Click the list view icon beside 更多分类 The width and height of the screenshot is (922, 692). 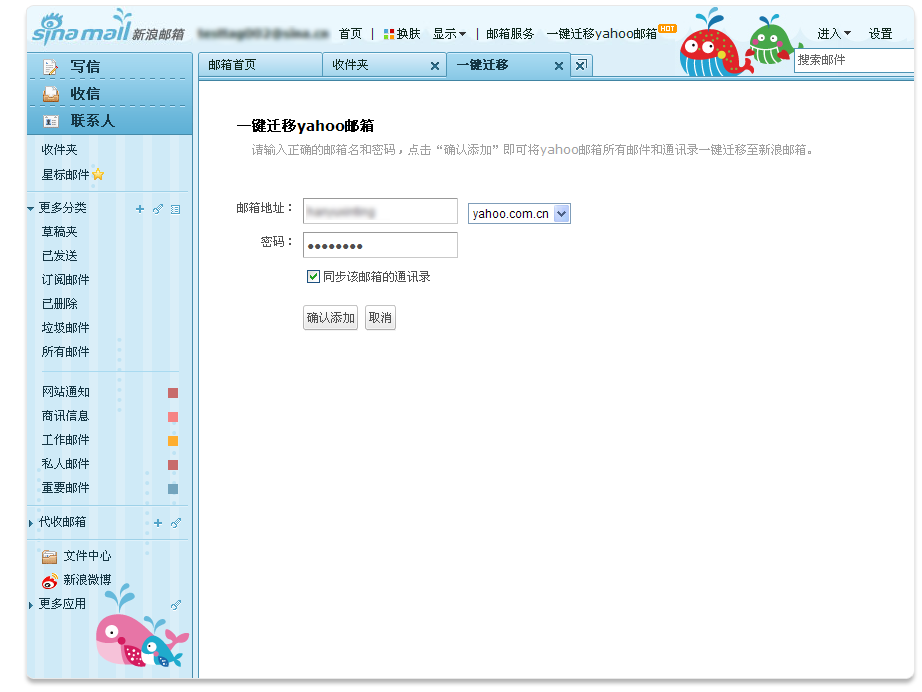175,209
